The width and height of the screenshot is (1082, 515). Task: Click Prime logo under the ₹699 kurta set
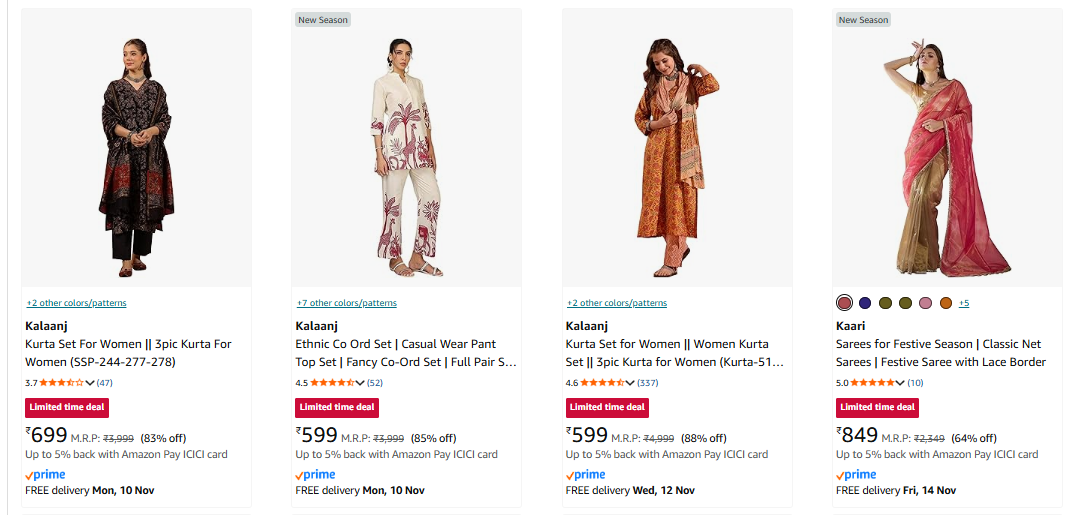pyautogui.click(x=45, y=474)
